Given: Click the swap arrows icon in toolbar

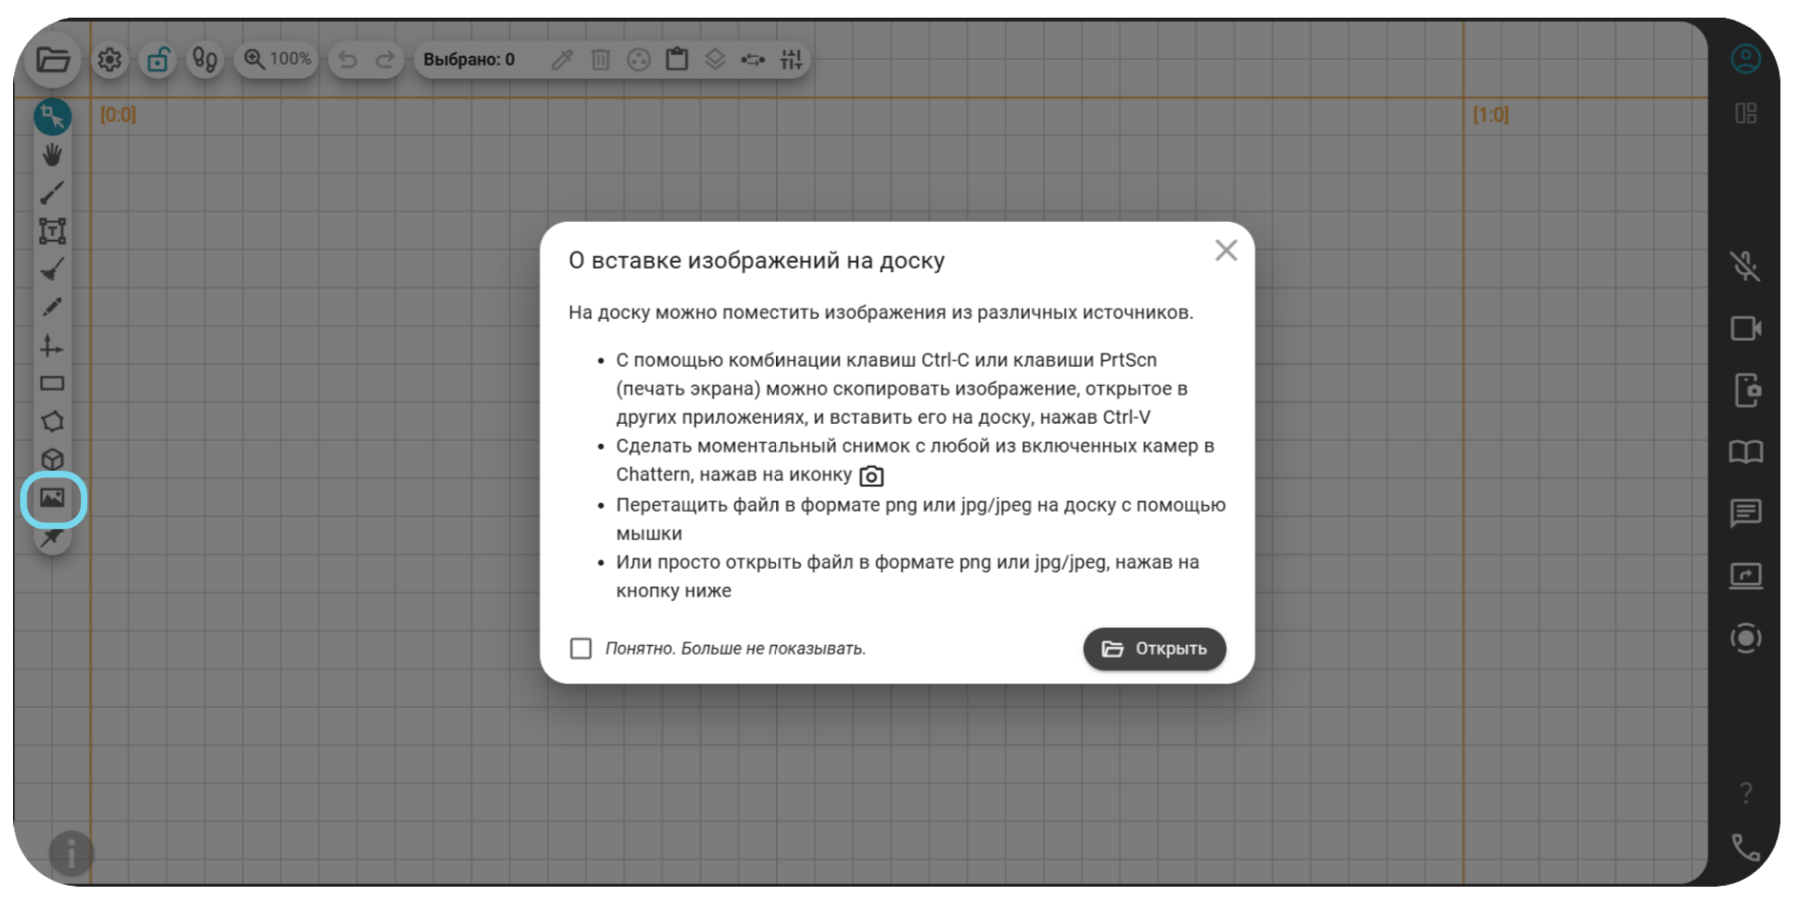Looking at the screenshot, I should tap(753, 60).
